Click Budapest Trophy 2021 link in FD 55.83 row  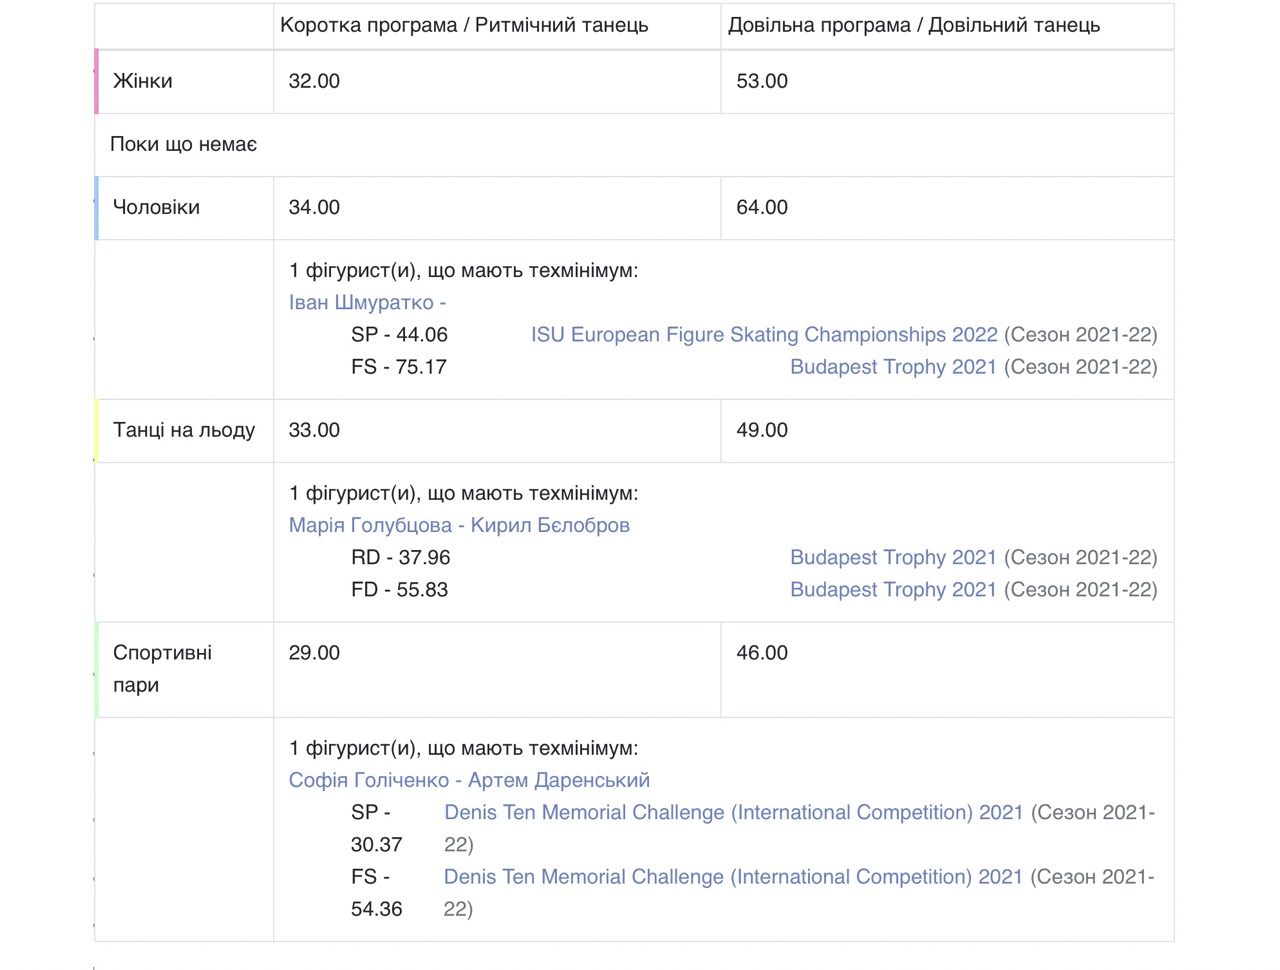pyautogui.click(x=893, y=590)
